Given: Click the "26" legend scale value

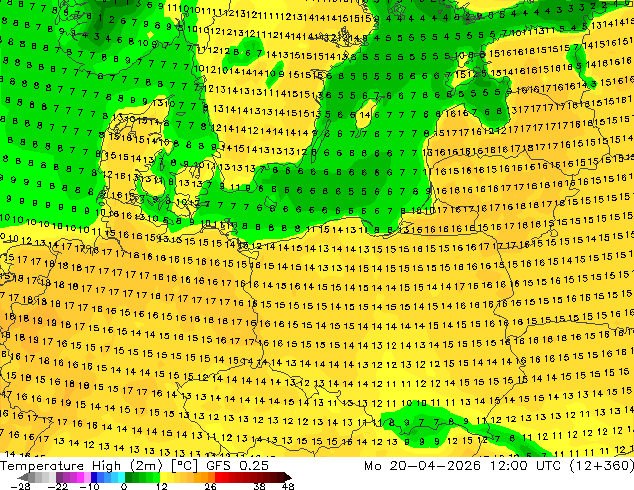Looking at the screenshot, I should (210, 486).
